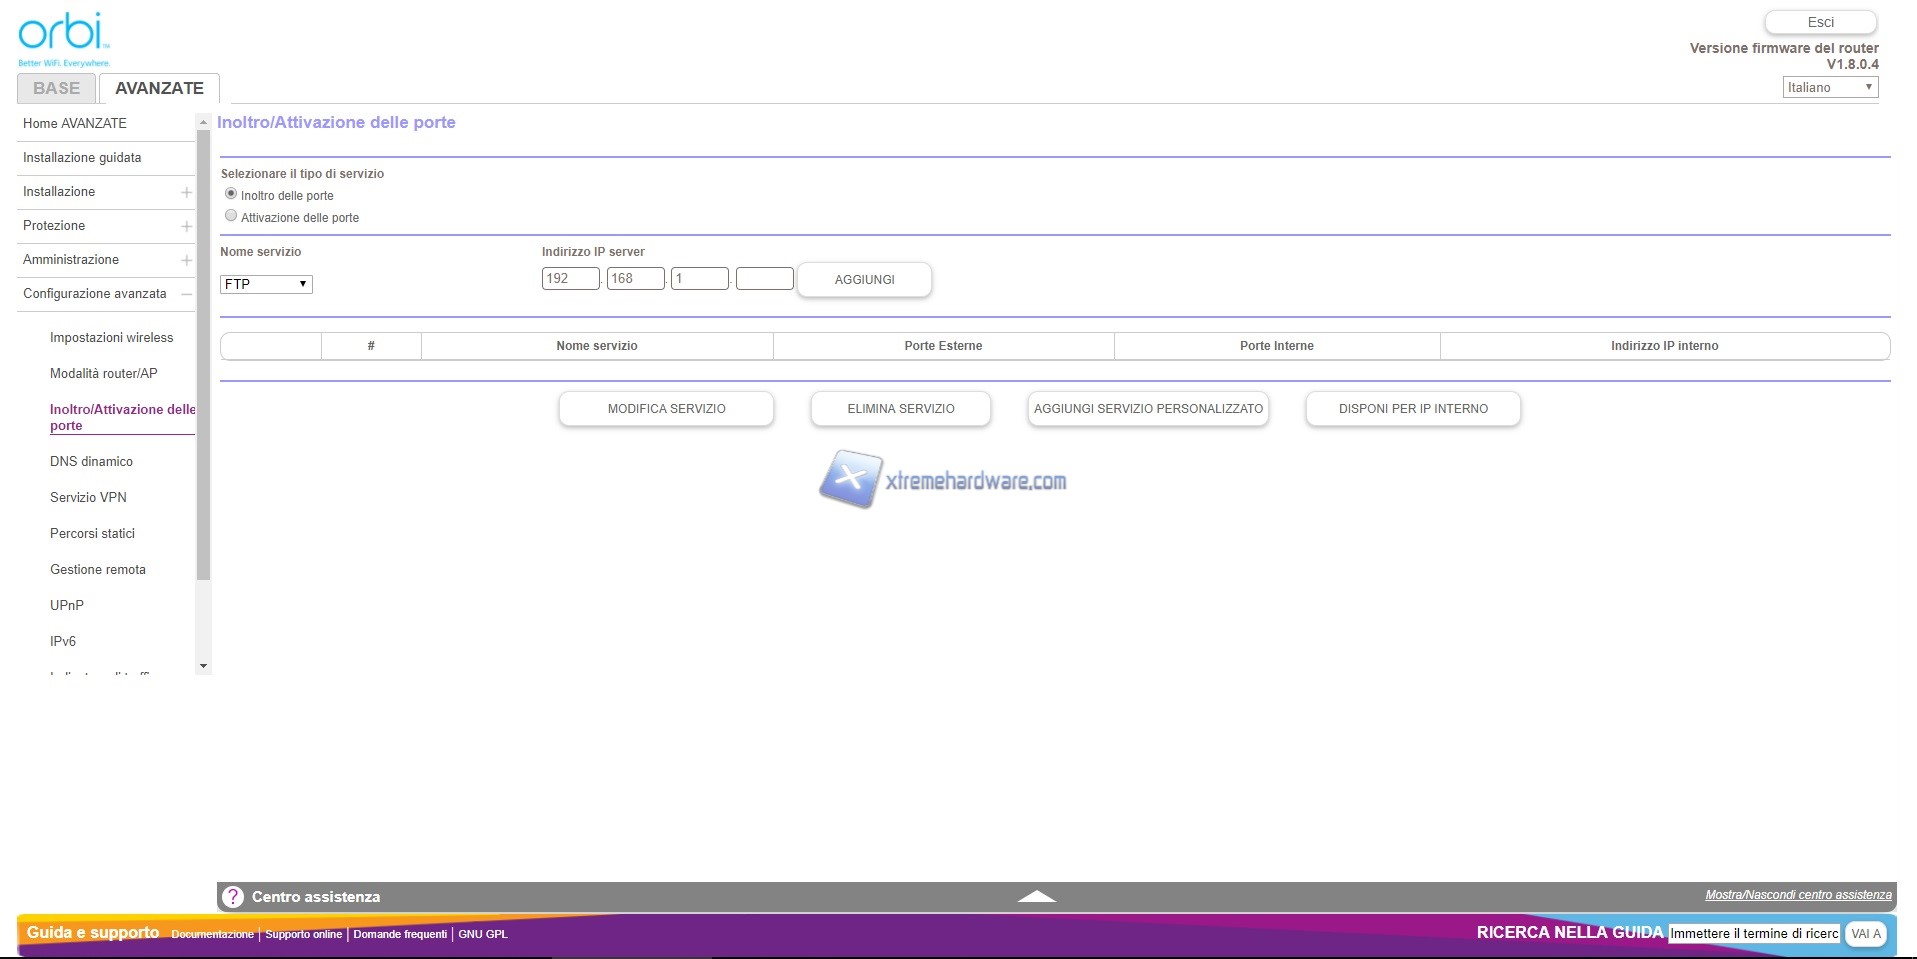Open the Nome servizio FTP dropdown
Screen dimensions: 1917x959
point(266,284)
